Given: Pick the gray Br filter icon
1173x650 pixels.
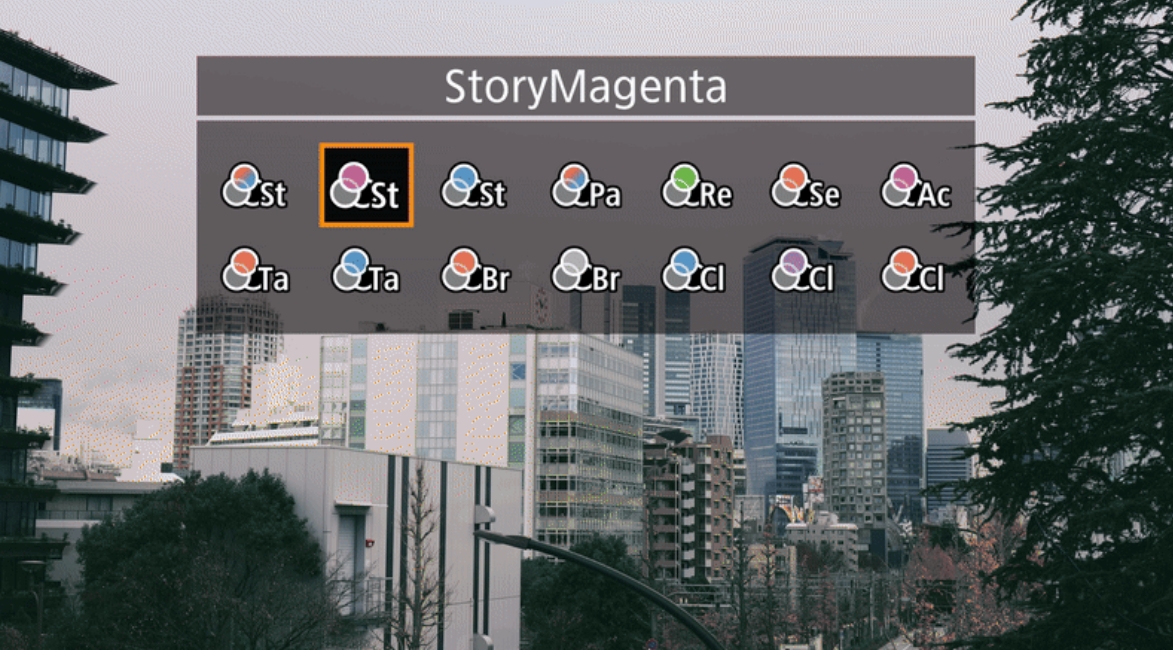Looking at the screenshot, I should [x=586, y=270].
